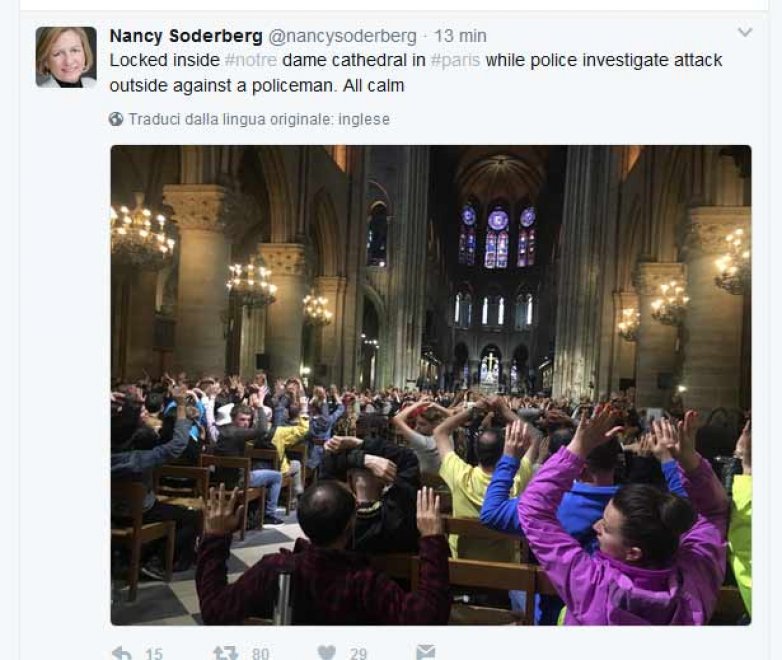This screenshot has height=660, width=782.
Task: Enlarge the attached cathedral photo
Action: pos(431,385)
